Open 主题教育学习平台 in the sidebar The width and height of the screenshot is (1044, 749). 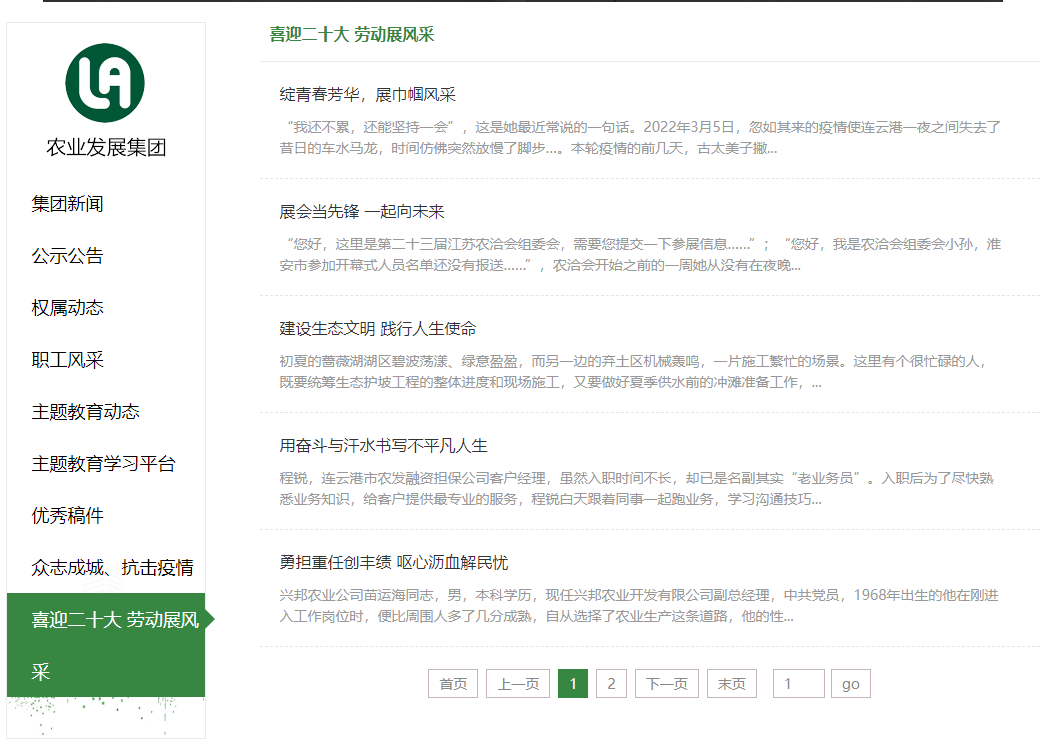[x=103, y=464]
